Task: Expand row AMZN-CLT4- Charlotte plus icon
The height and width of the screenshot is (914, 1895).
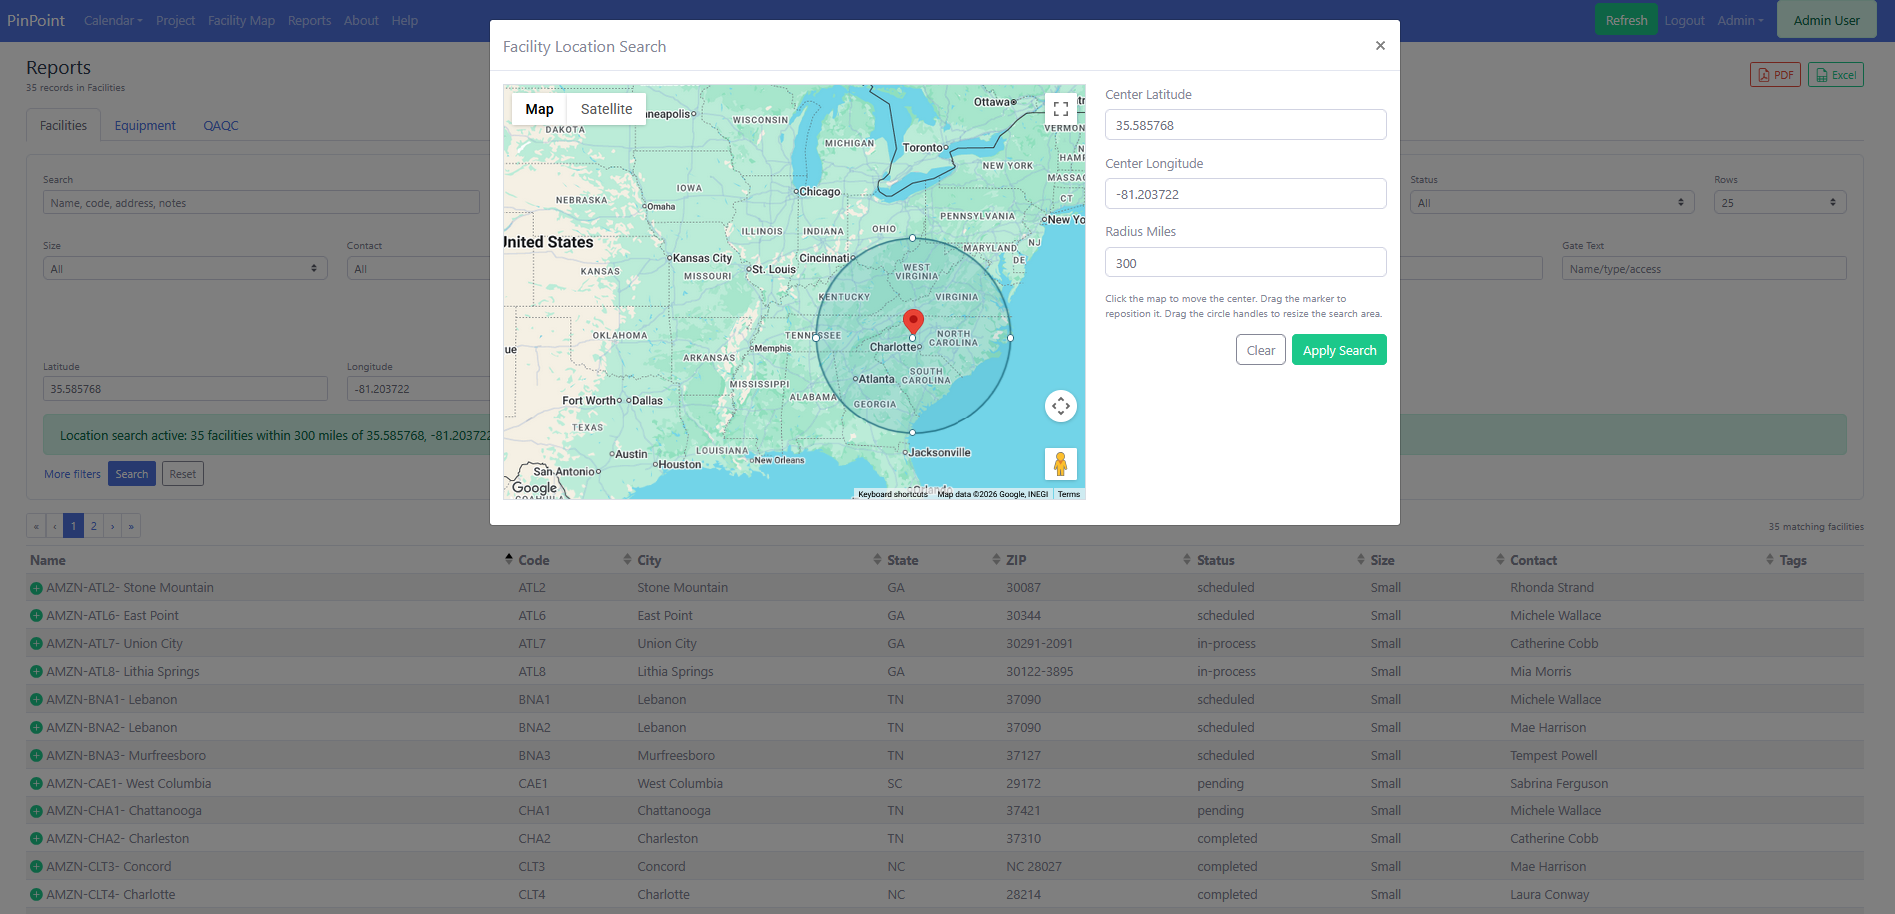Action: pos(36,895)
